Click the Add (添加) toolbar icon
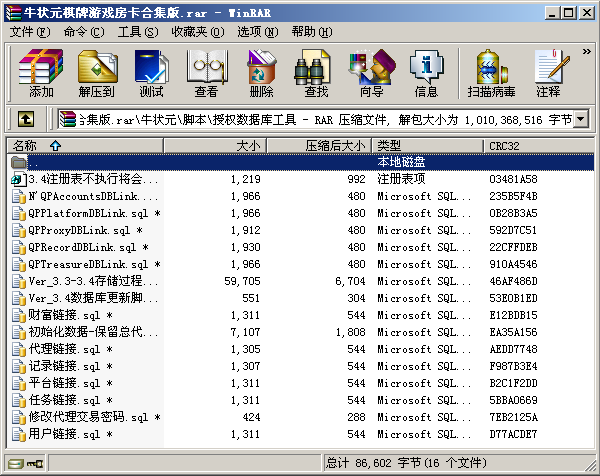Screen dimensions: 600x476 click(x=41, y=73)
